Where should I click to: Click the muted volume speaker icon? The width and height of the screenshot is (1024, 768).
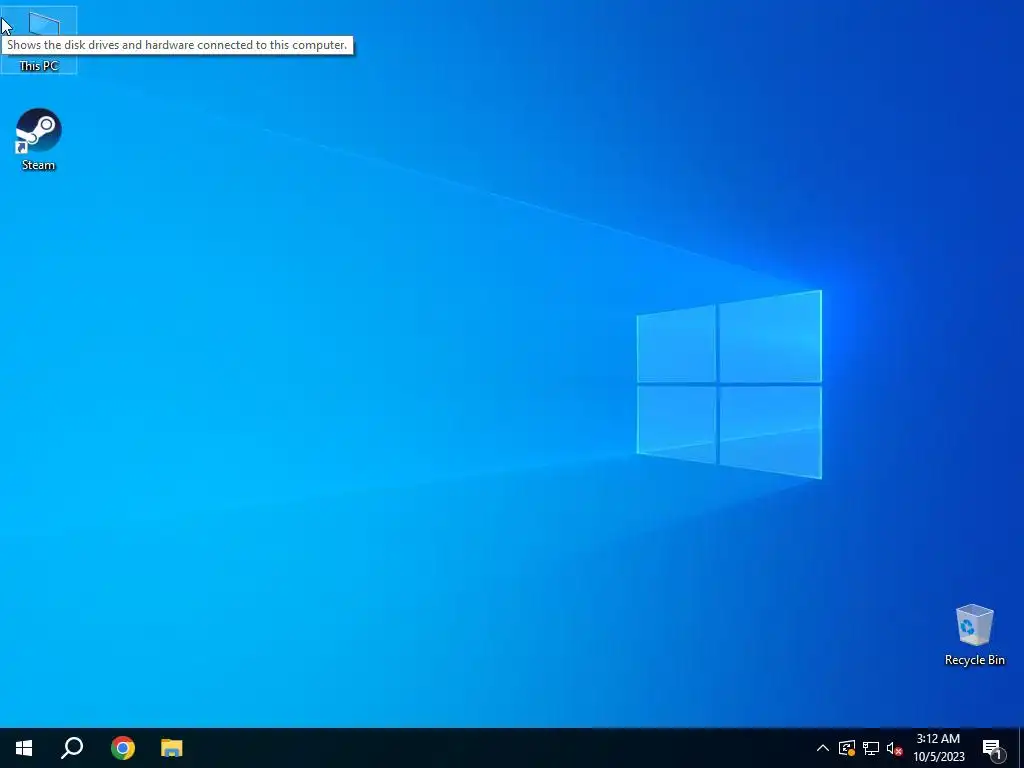894,748
